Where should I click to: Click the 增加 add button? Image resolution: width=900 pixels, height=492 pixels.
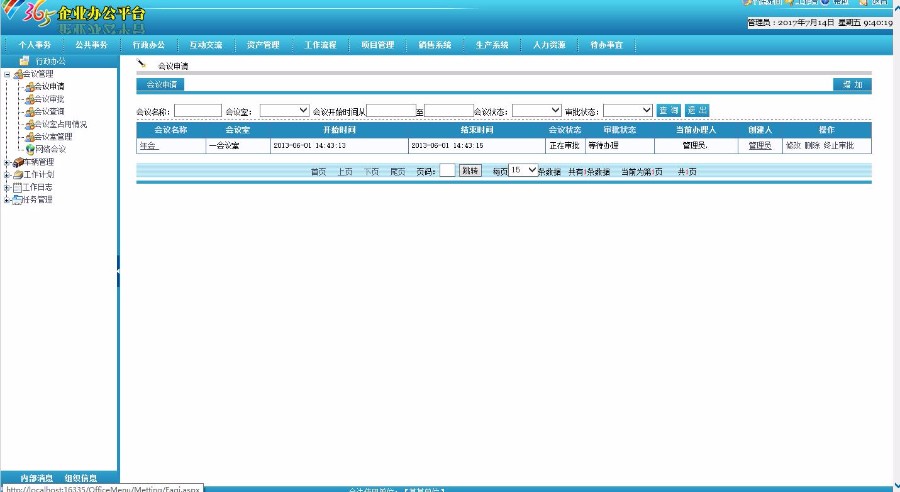(x=852, y=84)
